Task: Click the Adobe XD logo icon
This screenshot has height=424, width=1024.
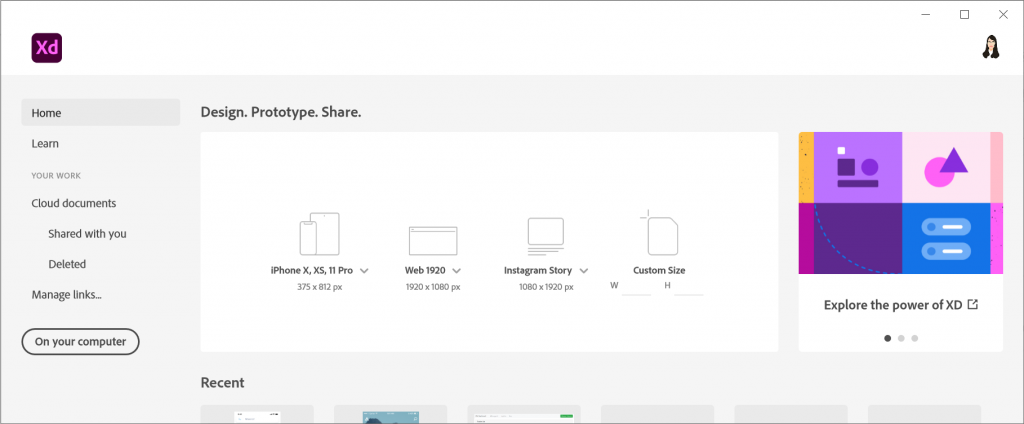Action: (46, 48)
